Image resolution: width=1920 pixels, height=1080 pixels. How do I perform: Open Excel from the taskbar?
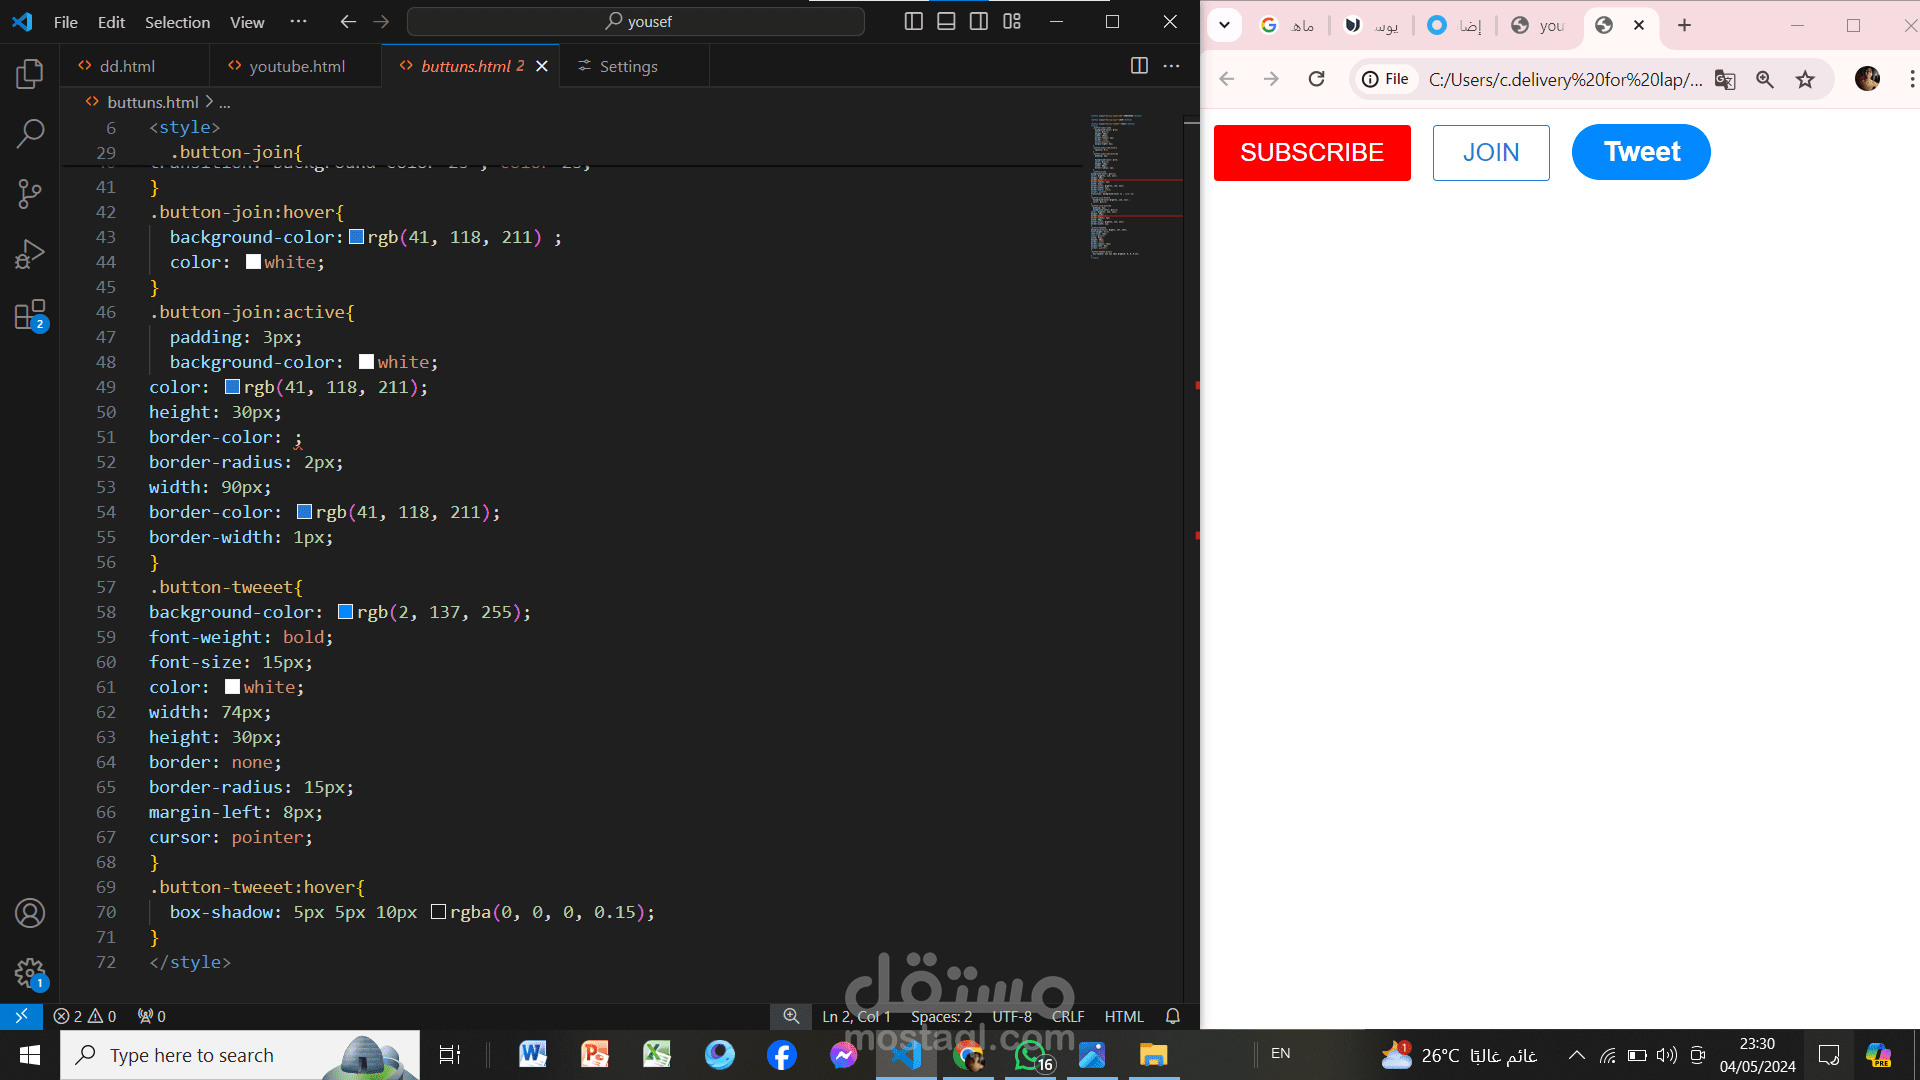(x=657, y=1055)
